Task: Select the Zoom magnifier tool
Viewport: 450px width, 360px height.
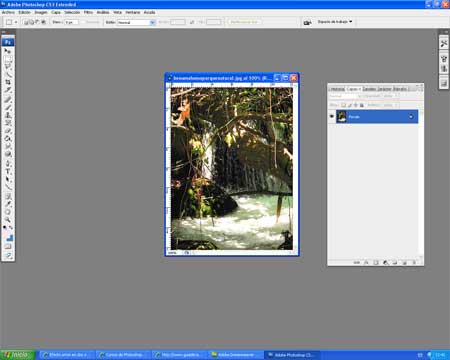Action: (8, 220)
